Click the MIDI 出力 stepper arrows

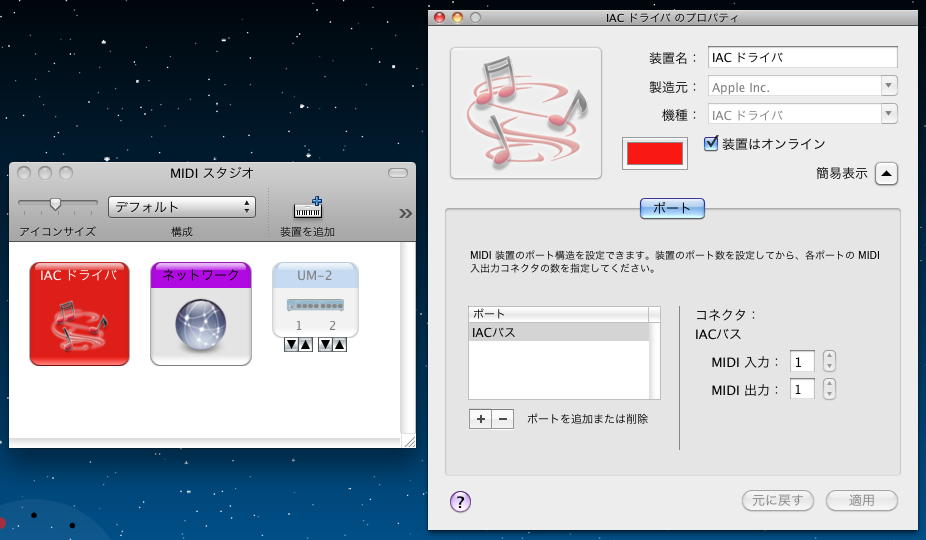tap(829, 389)
